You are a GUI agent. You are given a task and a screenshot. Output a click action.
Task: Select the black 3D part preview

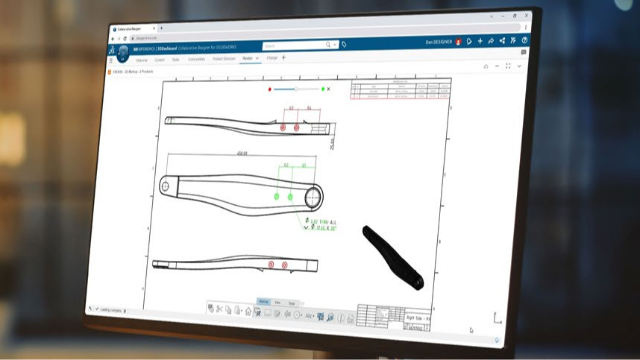point(393,258)
